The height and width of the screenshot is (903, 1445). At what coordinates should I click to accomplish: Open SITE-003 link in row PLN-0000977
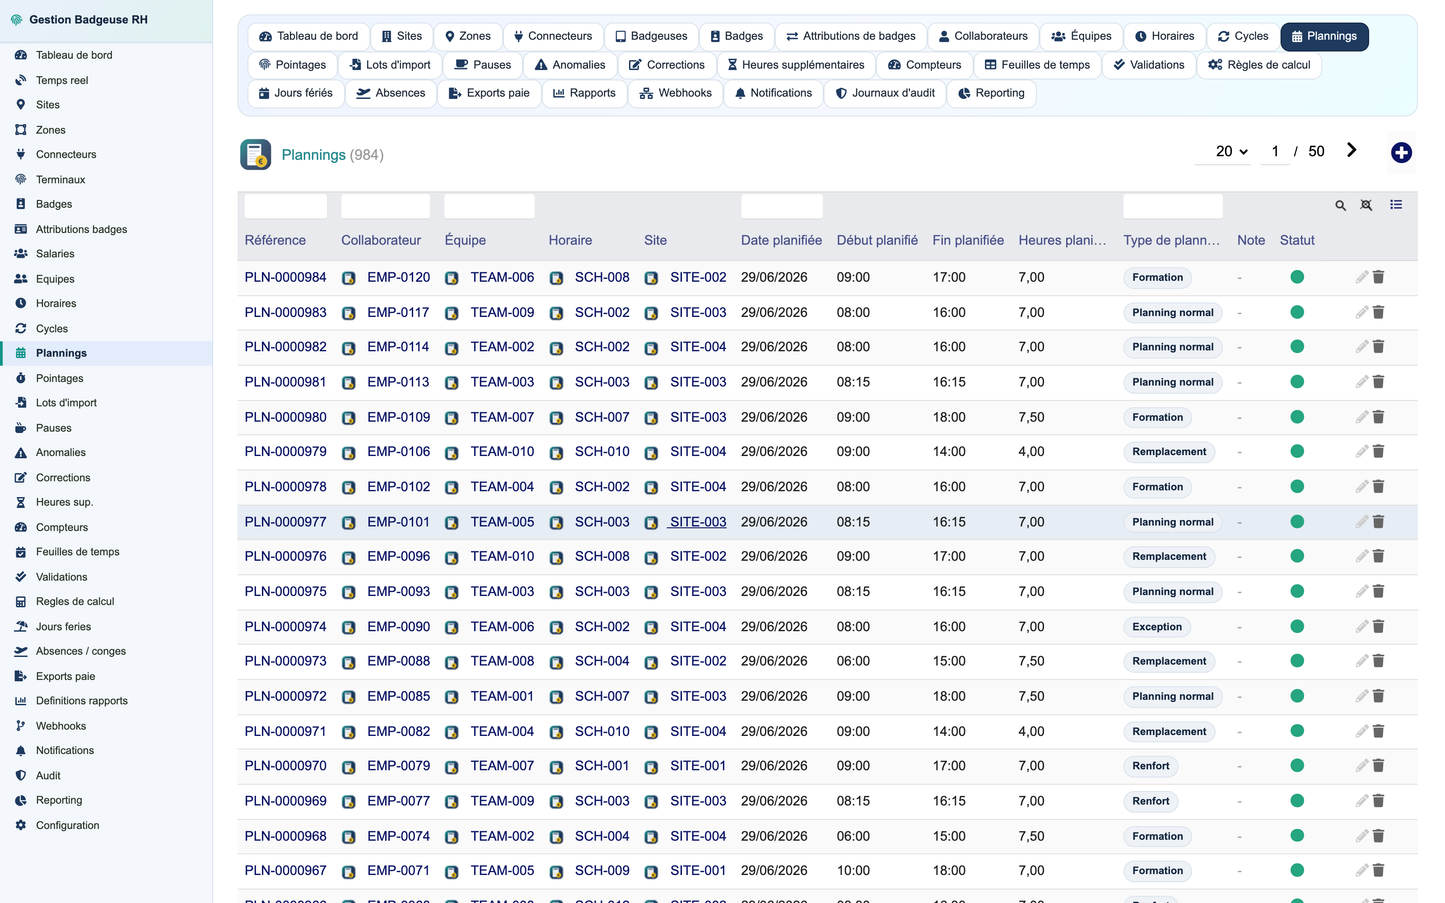[698, 522]
